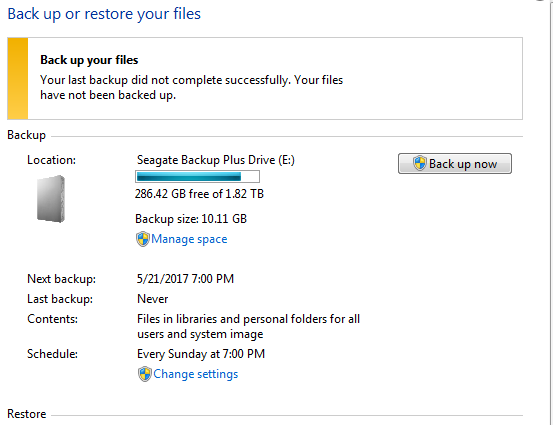Screen dimensions: 553x425
Task: Click the drive space usage bar
Action: click(x=198, y=176)
